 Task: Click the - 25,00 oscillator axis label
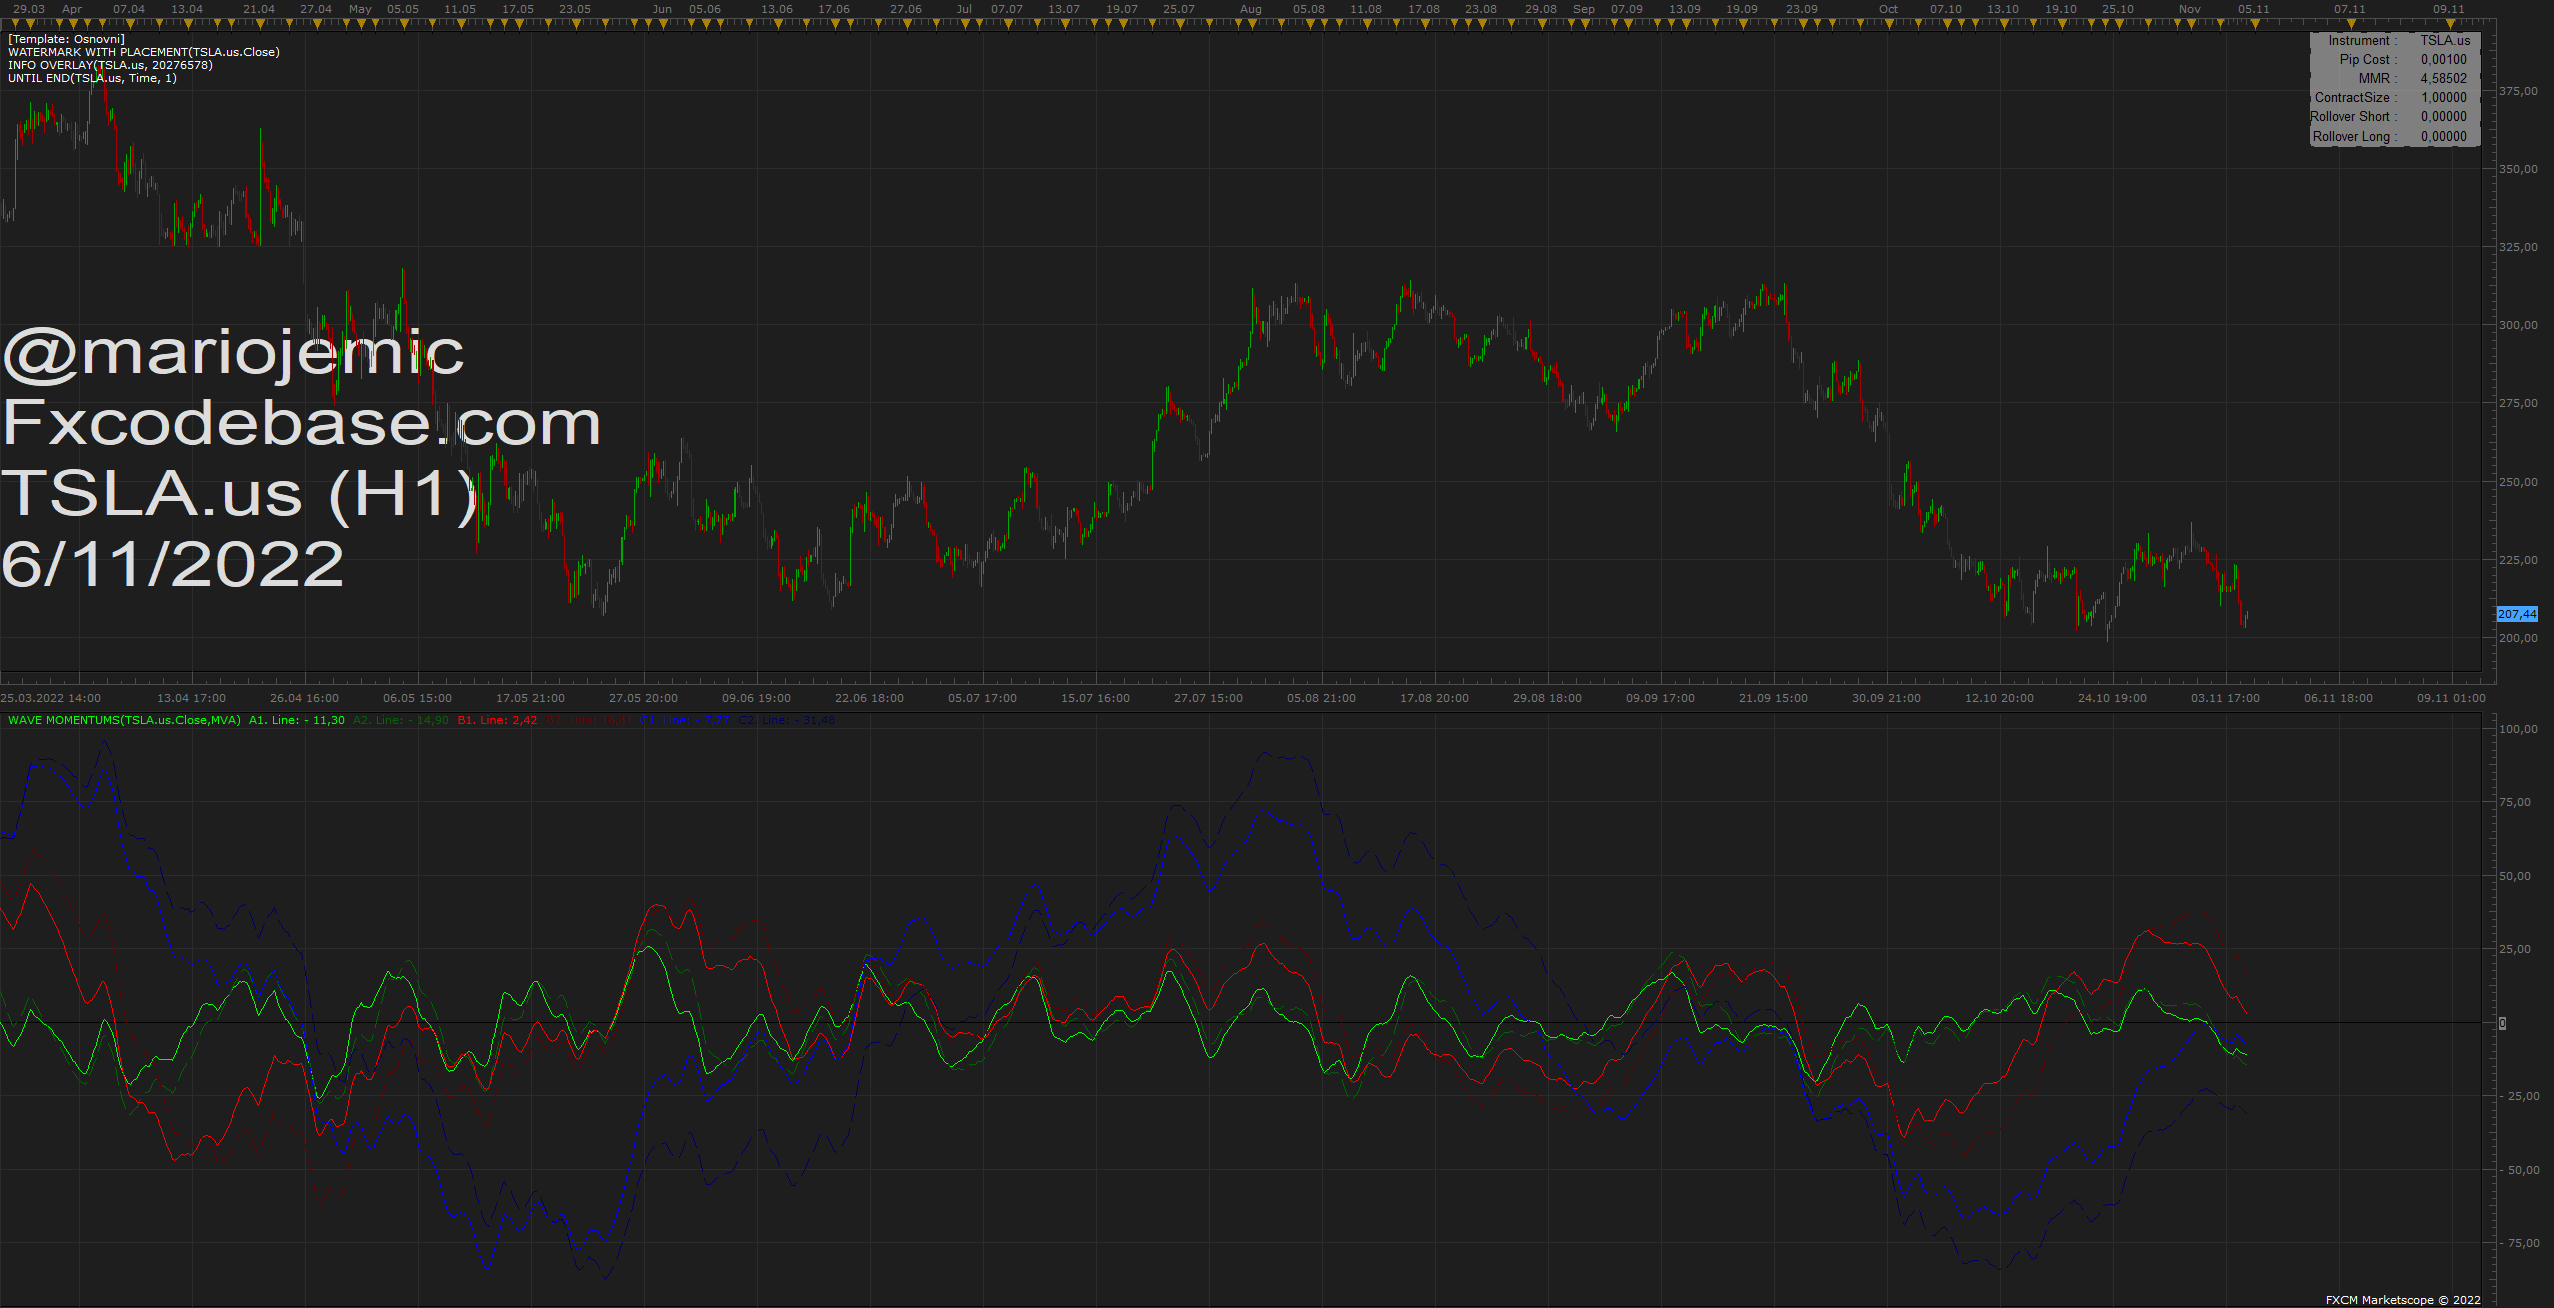pyautogui.click(x=2518, y=1096)
